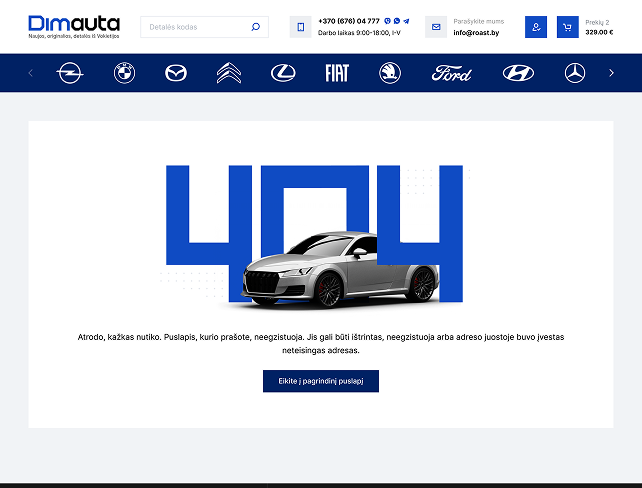642x488 pixels.
Task: Click the Opel brand logo
Action: 69,73
